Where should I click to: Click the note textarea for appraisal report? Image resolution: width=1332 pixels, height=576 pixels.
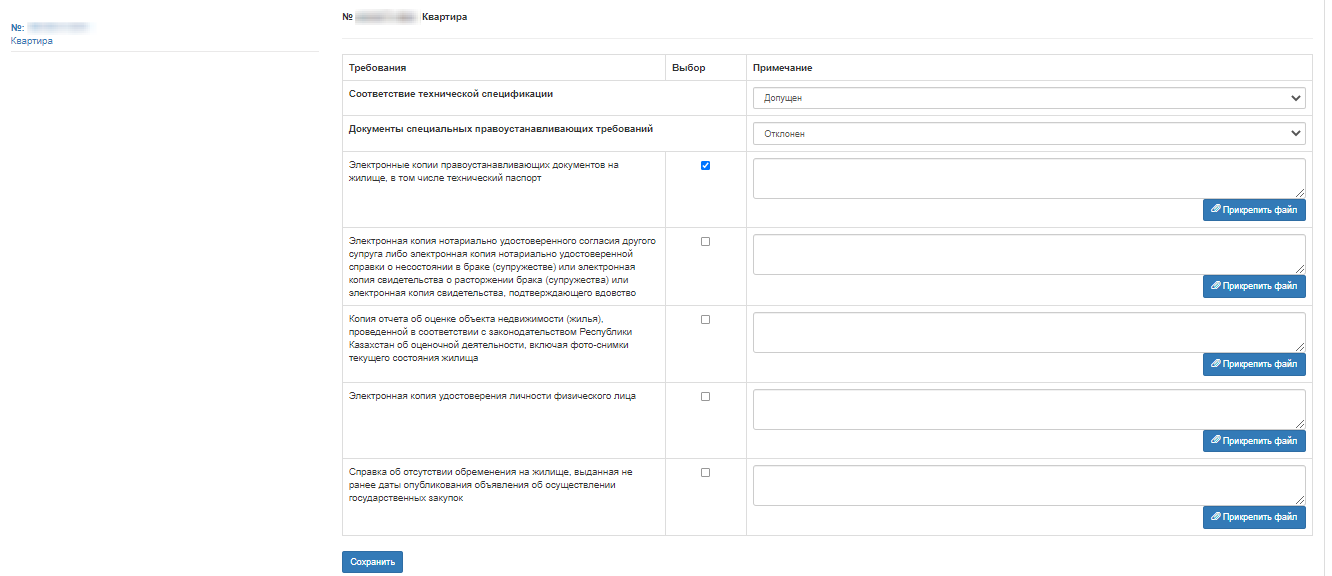click(x=1028, y=332)
